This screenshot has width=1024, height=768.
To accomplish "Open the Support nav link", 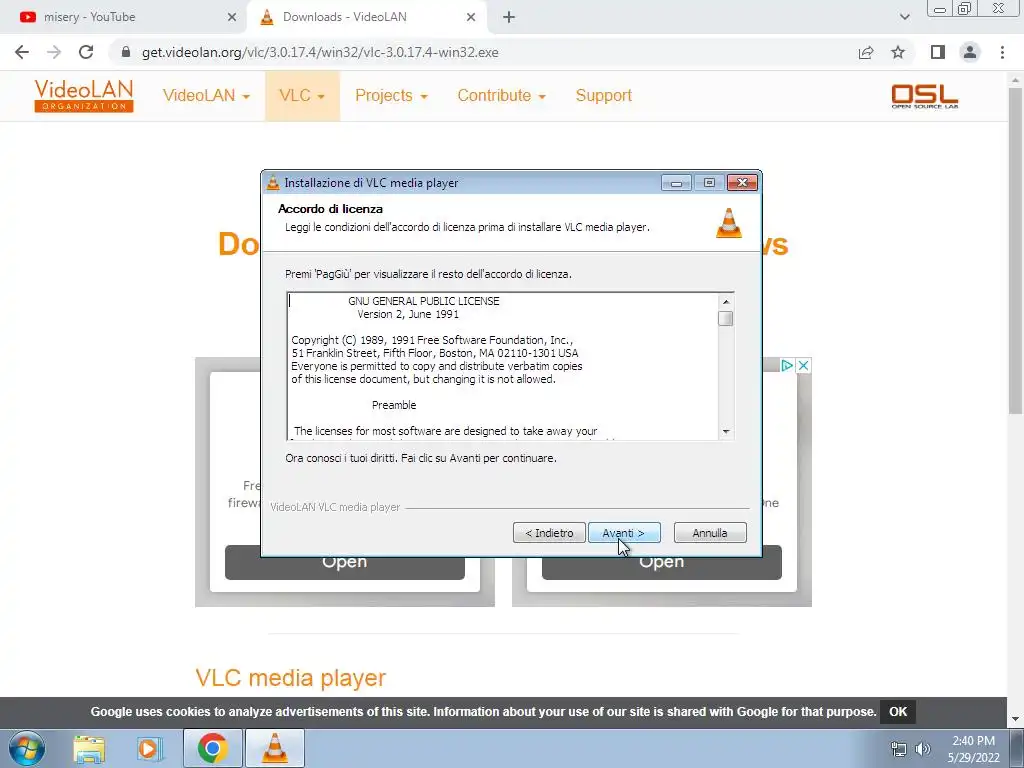I will tap(603, 95).
